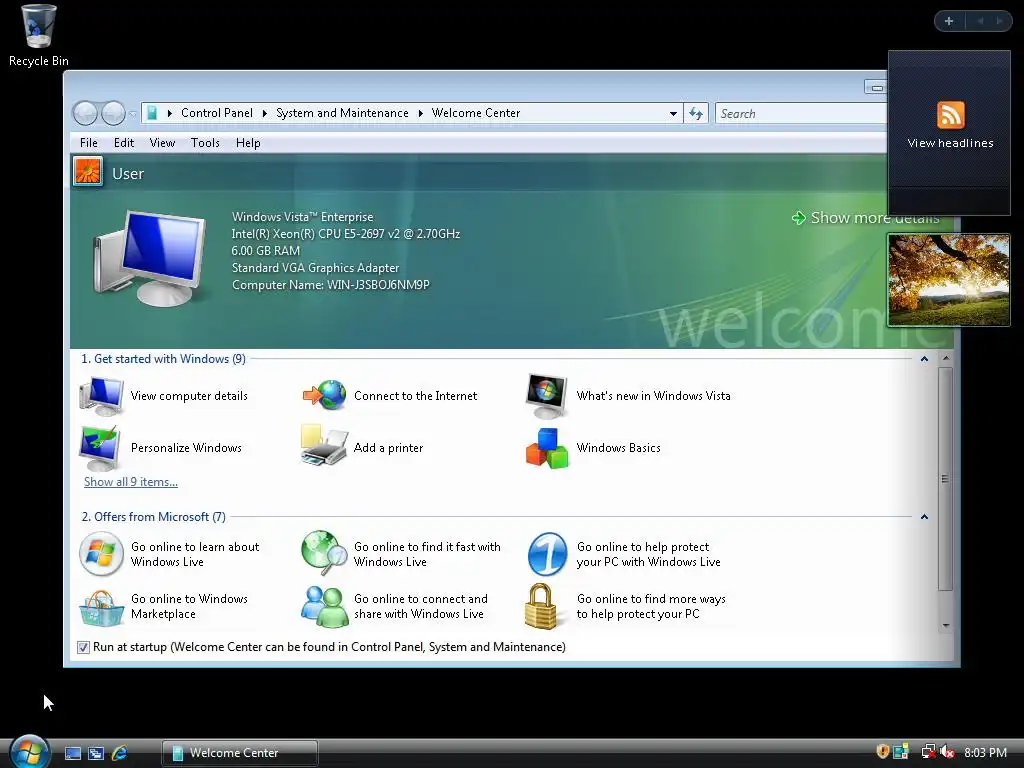Click Switch between windows quick launch icon

[x=96, y=753]
